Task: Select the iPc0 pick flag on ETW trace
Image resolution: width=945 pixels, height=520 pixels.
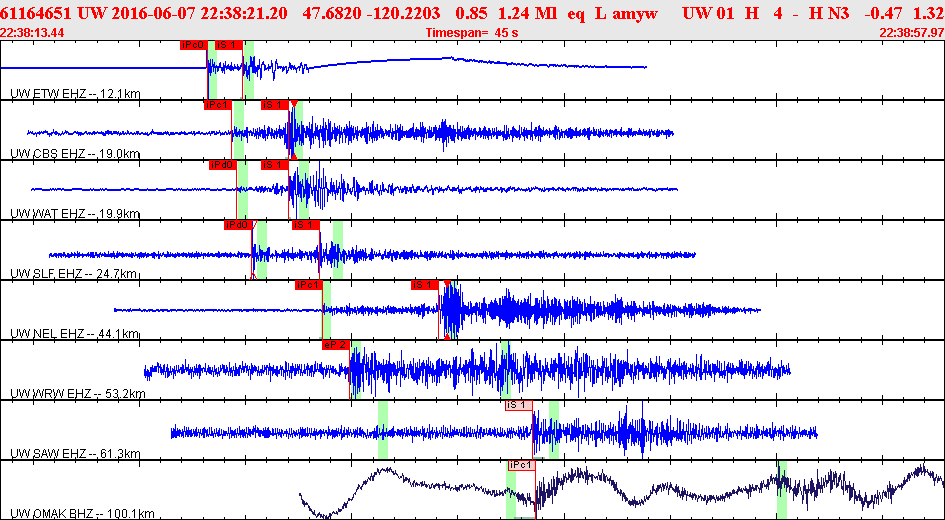Action: tap(193, 45)
